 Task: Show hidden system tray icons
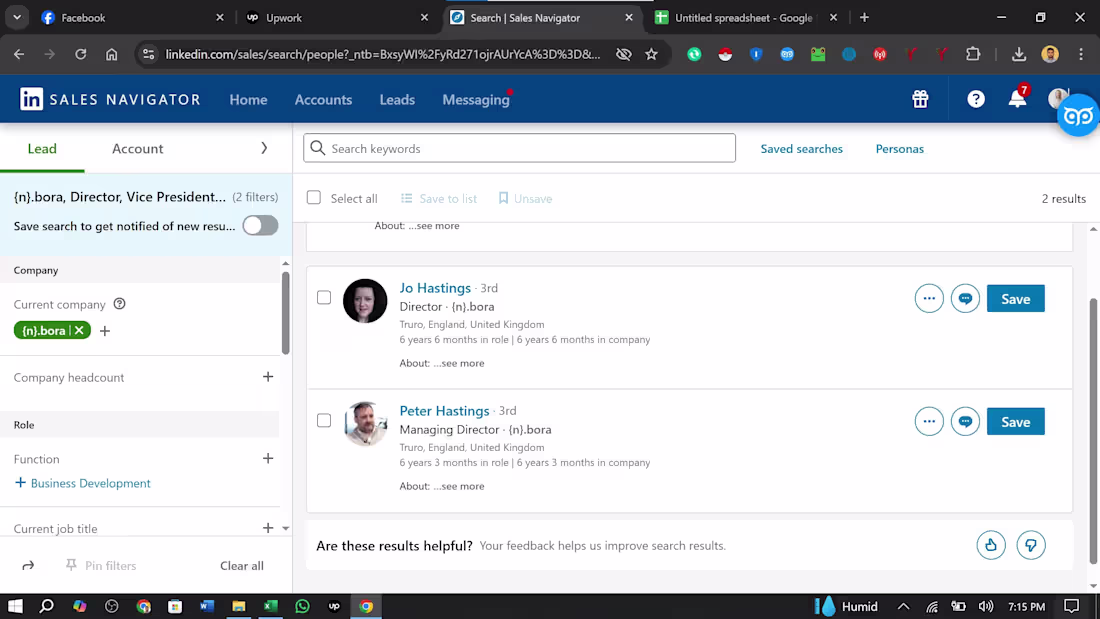904,606
